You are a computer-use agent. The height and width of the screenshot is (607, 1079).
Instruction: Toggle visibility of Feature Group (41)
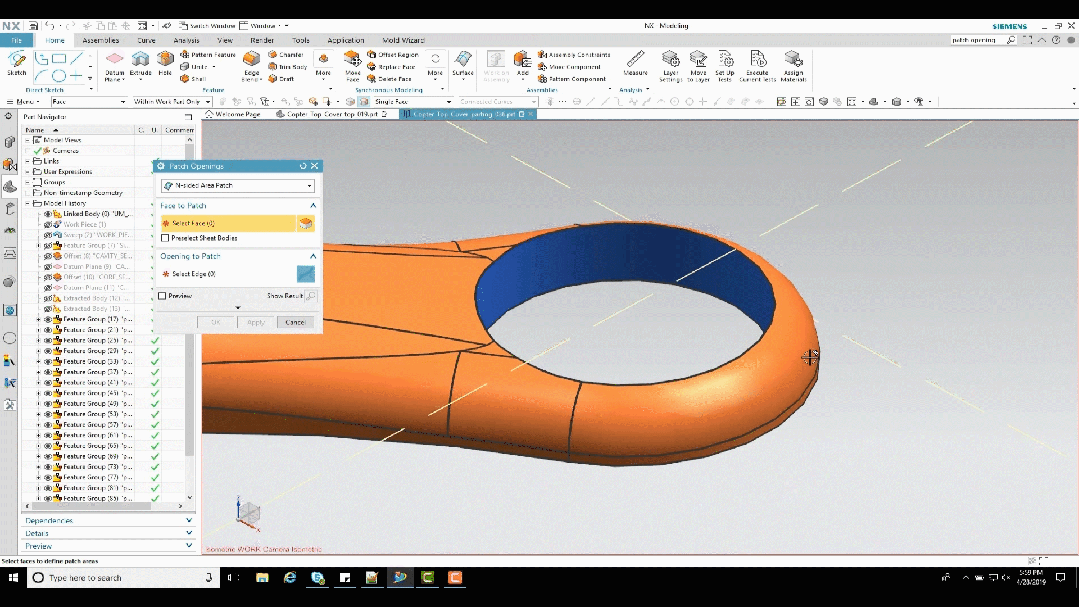coord(47,383)
